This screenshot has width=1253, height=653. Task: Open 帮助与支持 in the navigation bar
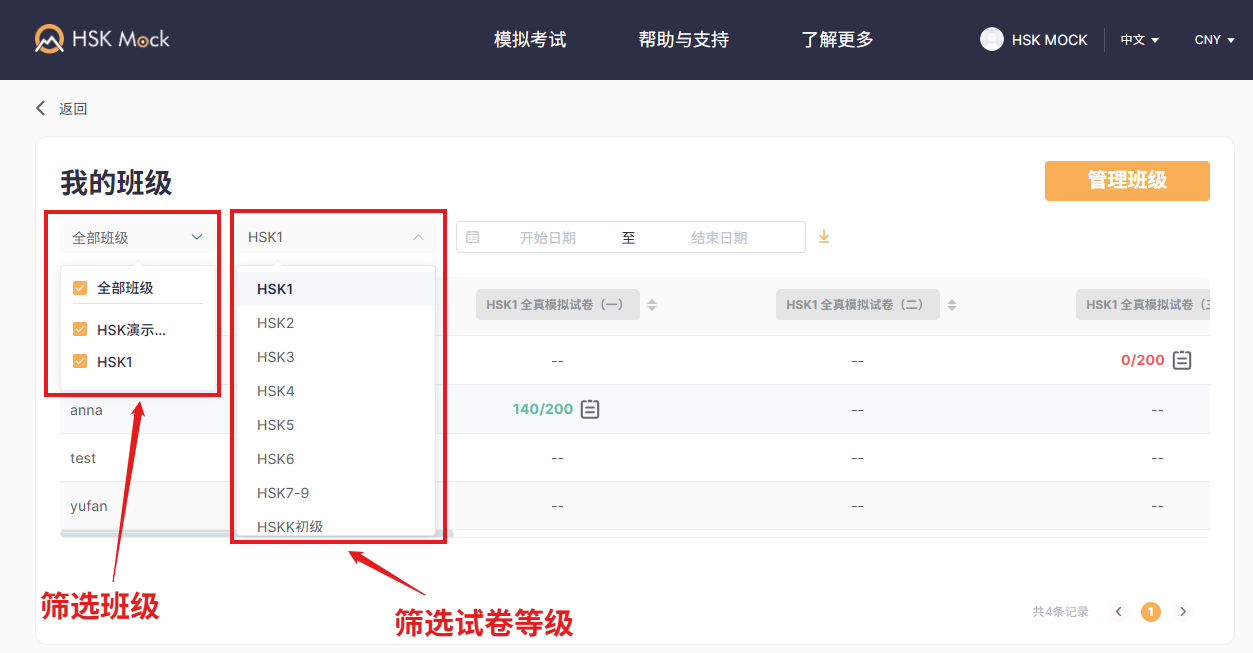[x=683, y=39]
